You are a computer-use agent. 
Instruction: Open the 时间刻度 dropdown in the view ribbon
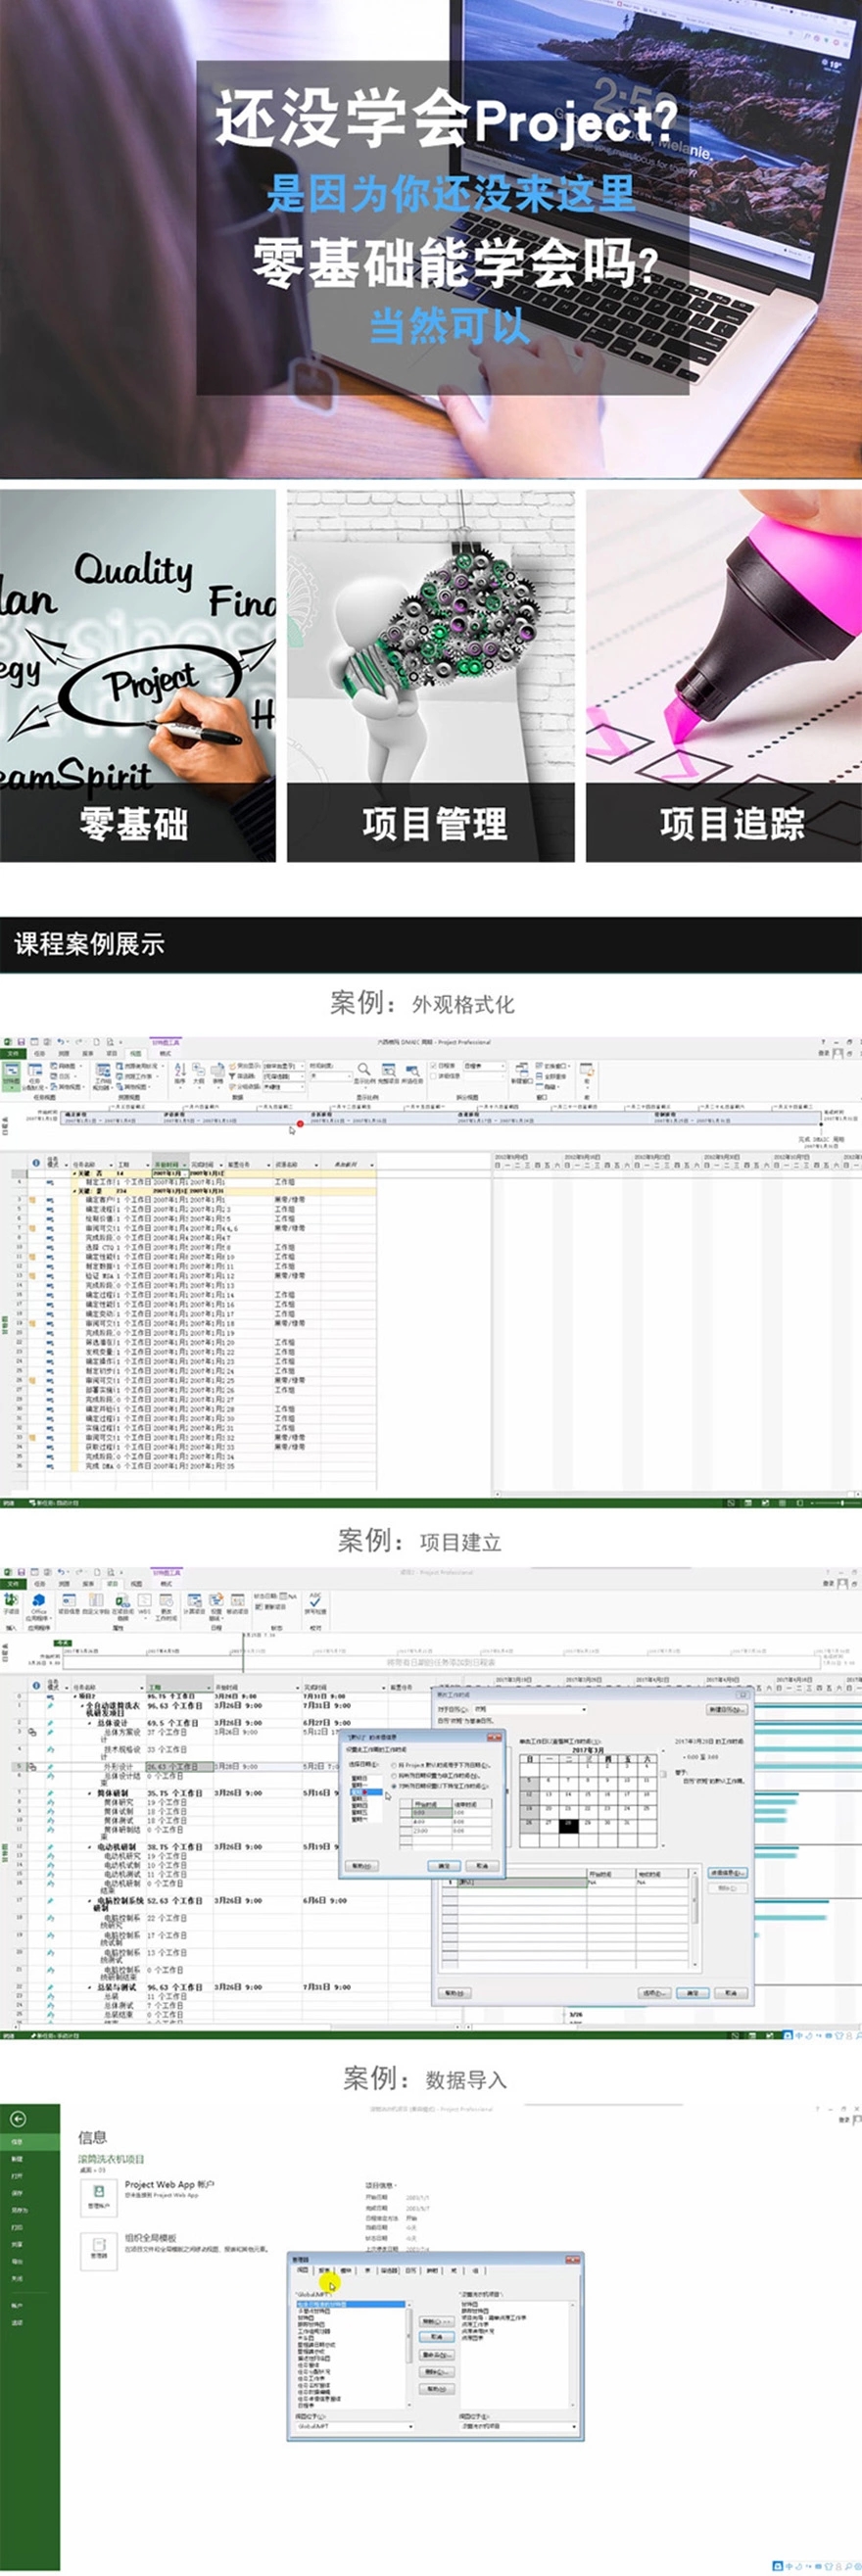331,1077
